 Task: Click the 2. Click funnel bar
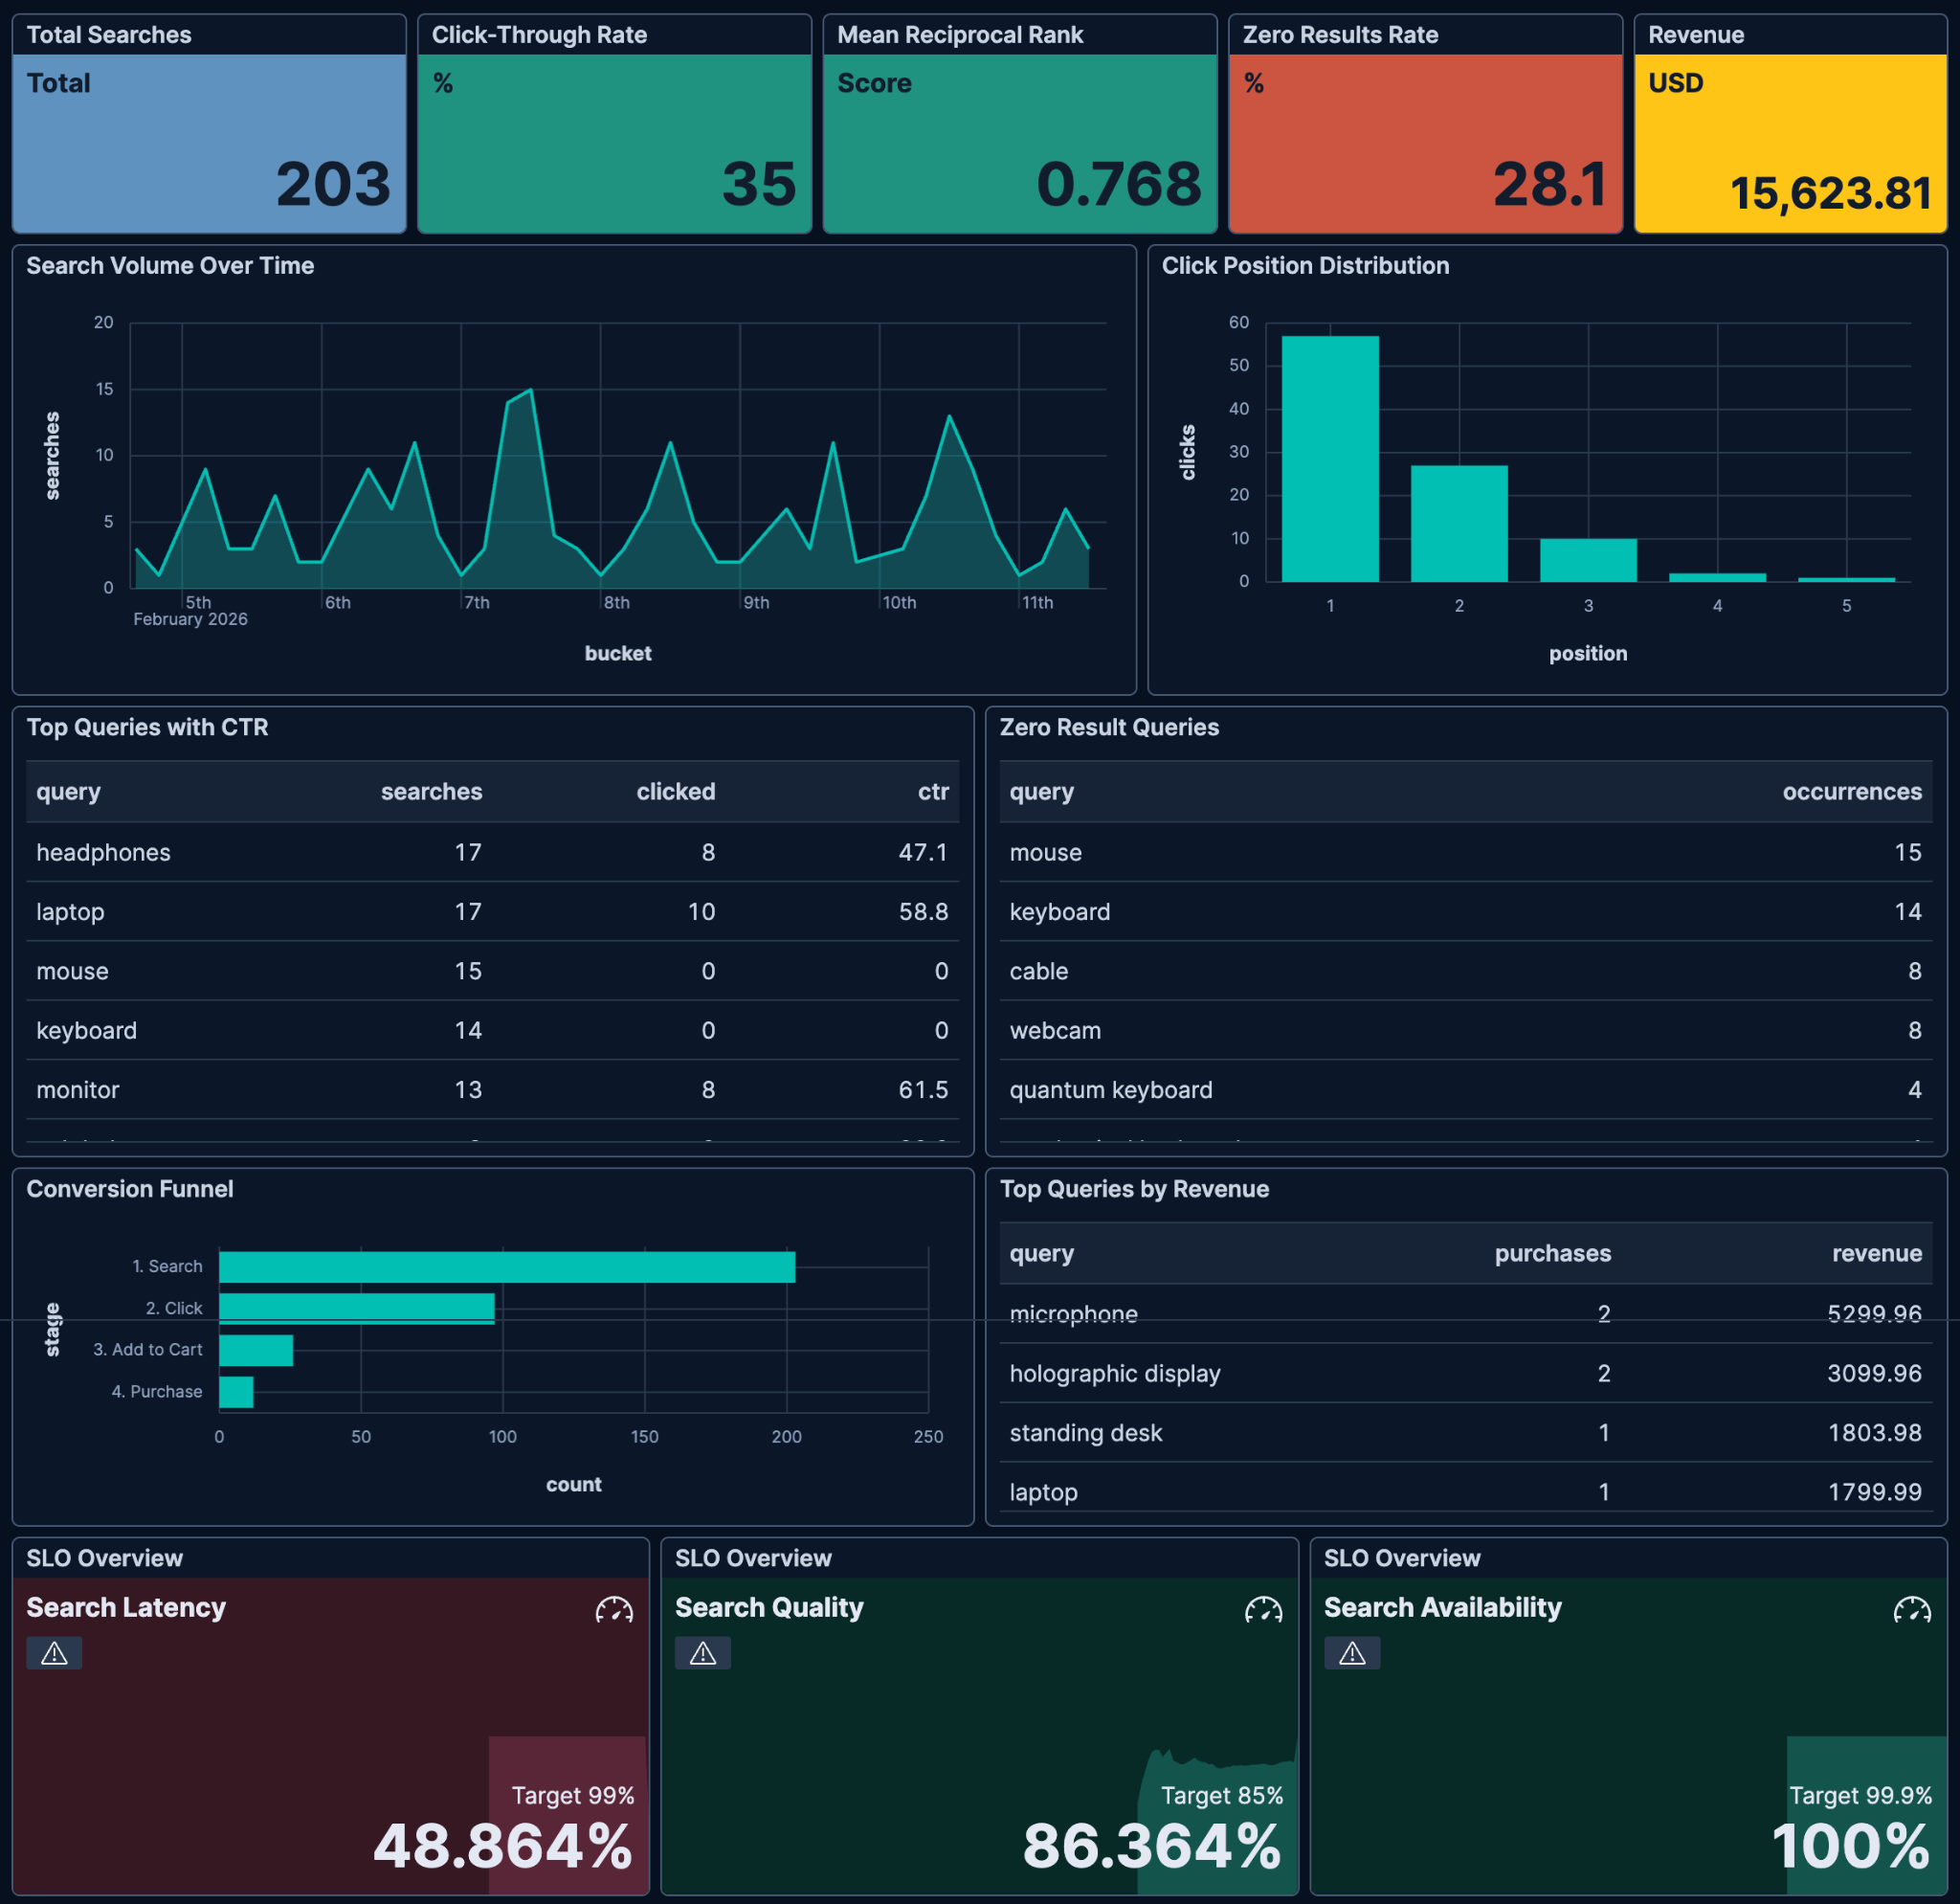point(357,1308)
